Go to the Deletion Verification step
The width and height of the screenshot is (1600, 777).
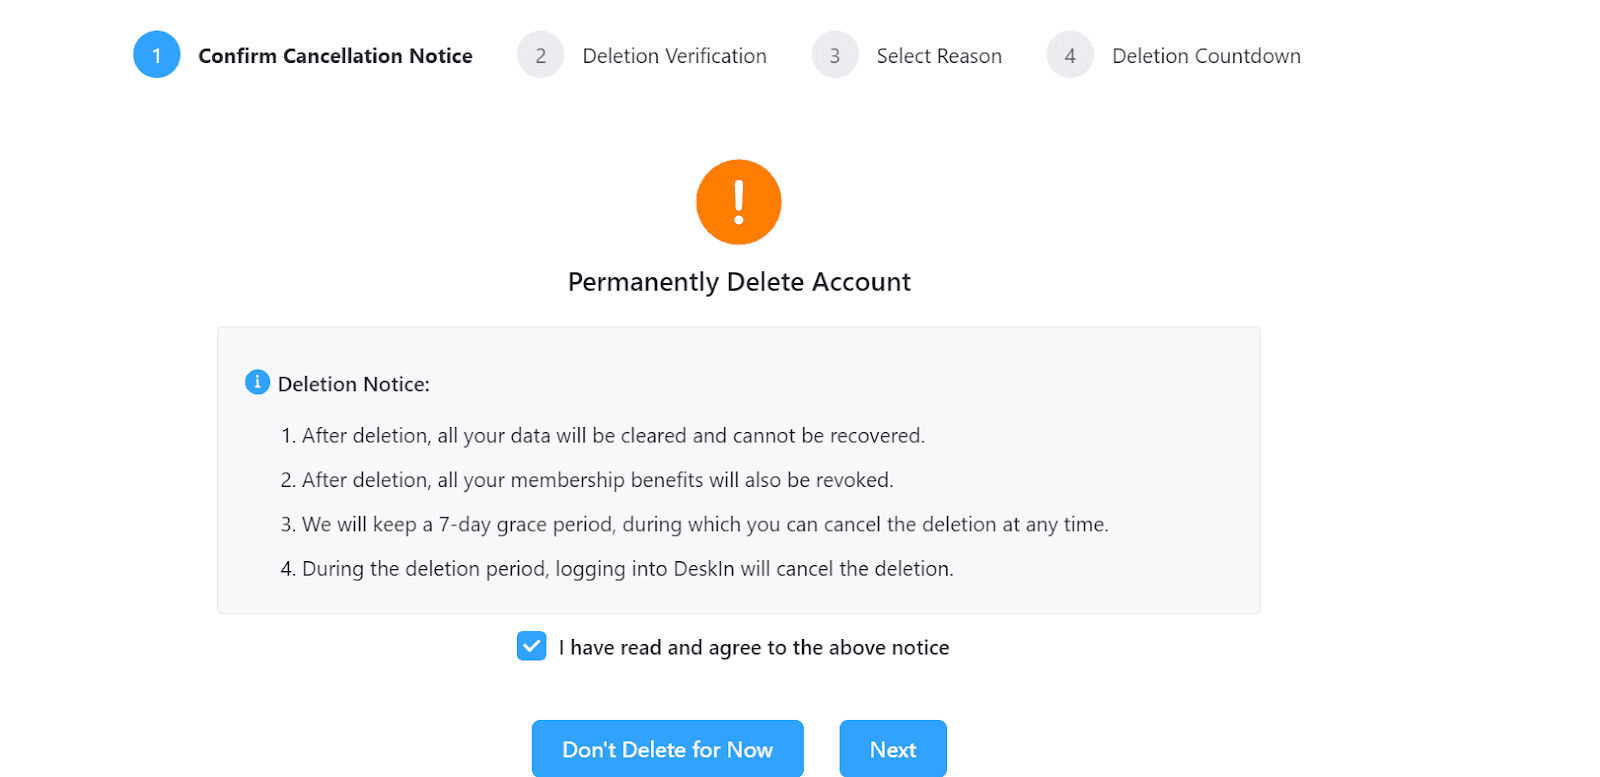(675, 56)
